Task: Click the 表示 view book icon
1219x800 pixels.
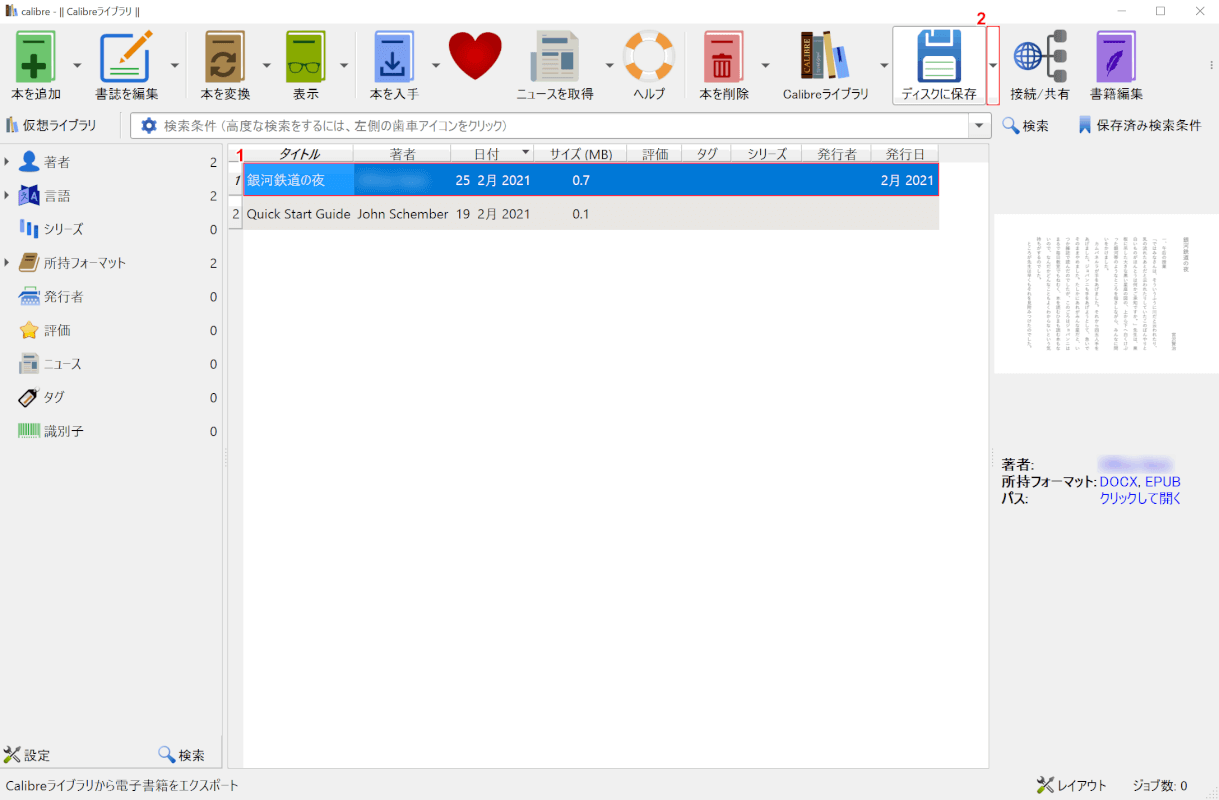Action: 305,57
